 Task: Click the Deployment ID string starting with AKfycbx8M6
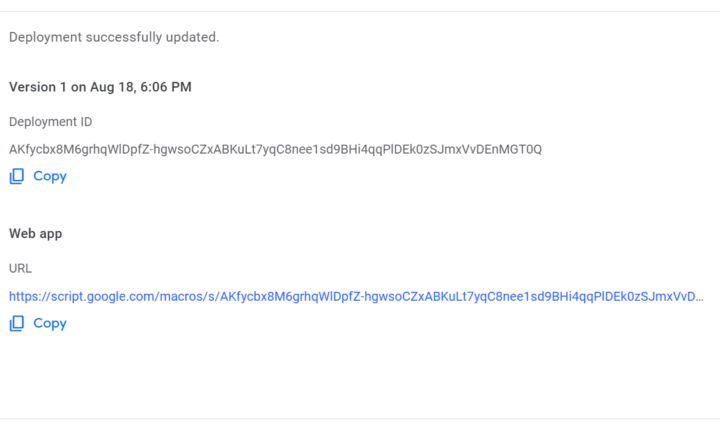coord(275,149)
